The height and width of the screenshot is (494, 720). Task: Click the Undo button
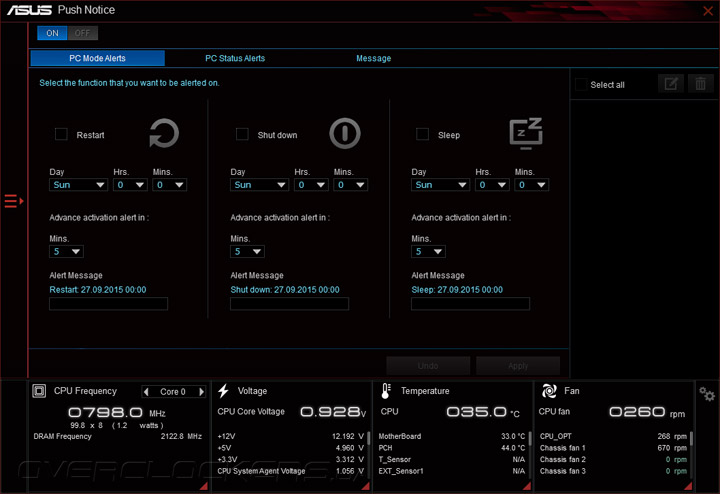click(x=428, y=366)
